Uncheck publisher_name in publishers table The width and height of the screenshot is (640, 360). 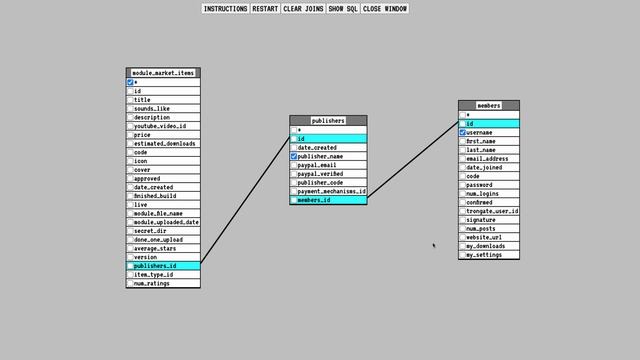click(x=294, y=156)
